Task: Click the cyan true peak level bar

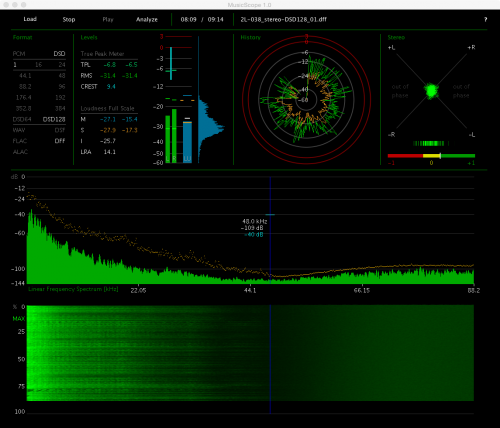Action: [x=171, y=63]
